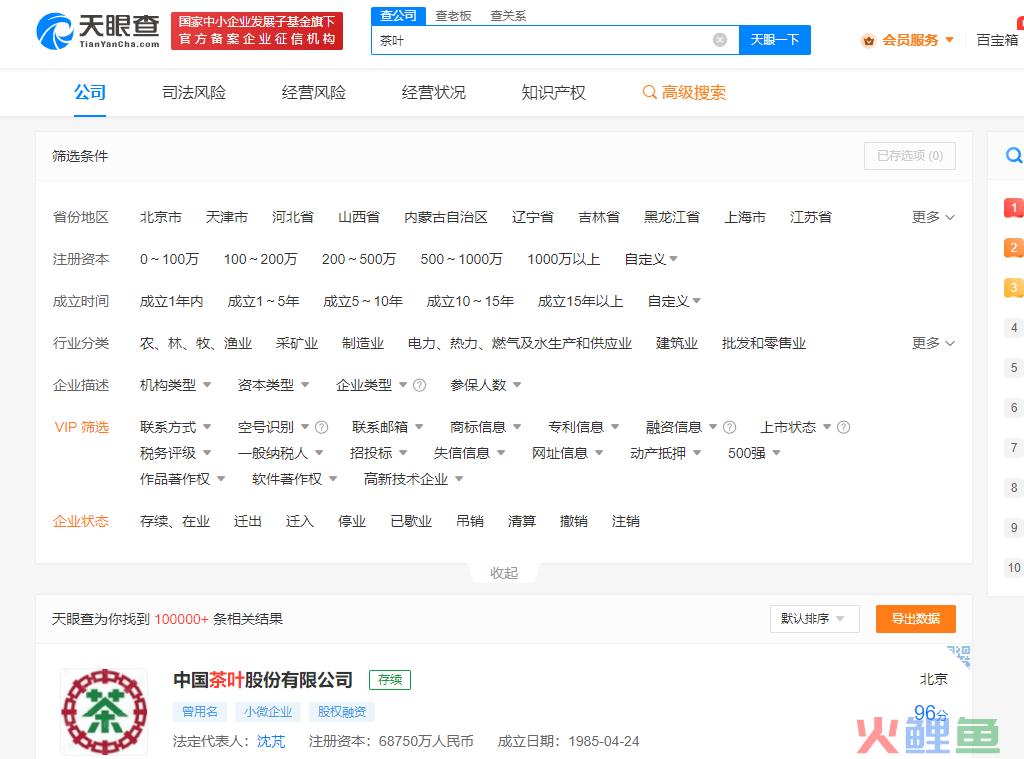Open the 500强 VIP filter dropdown

point(754,453)
